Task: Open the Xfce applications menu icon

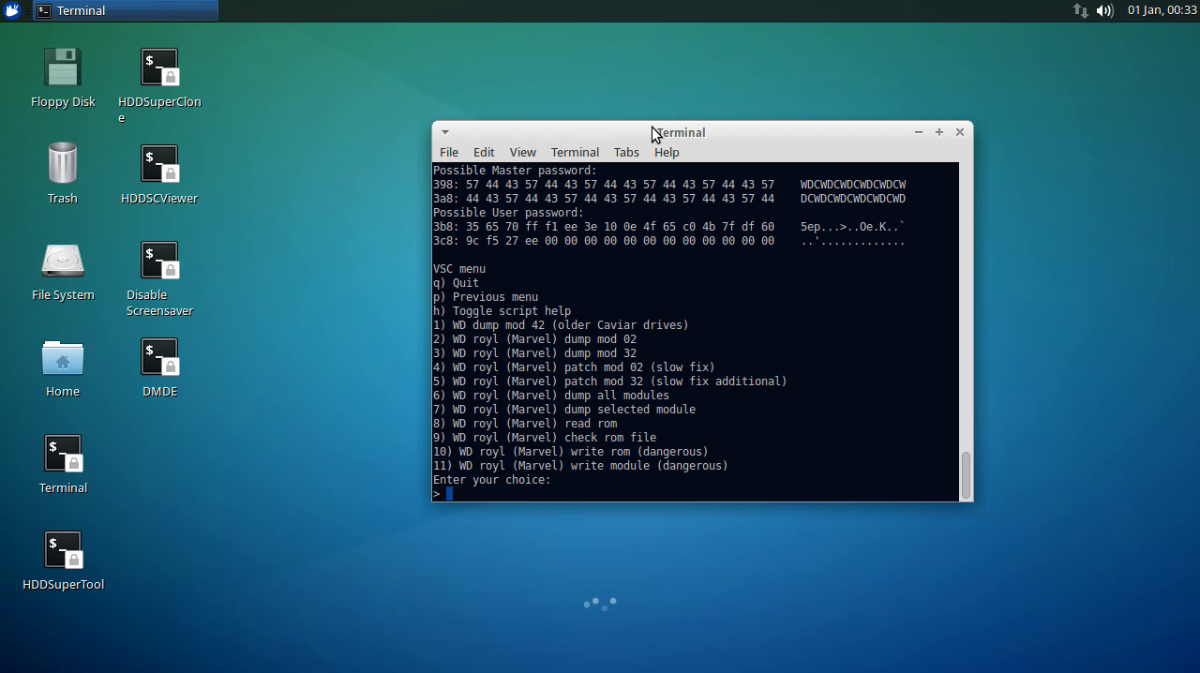Action: tap(13, 11)
